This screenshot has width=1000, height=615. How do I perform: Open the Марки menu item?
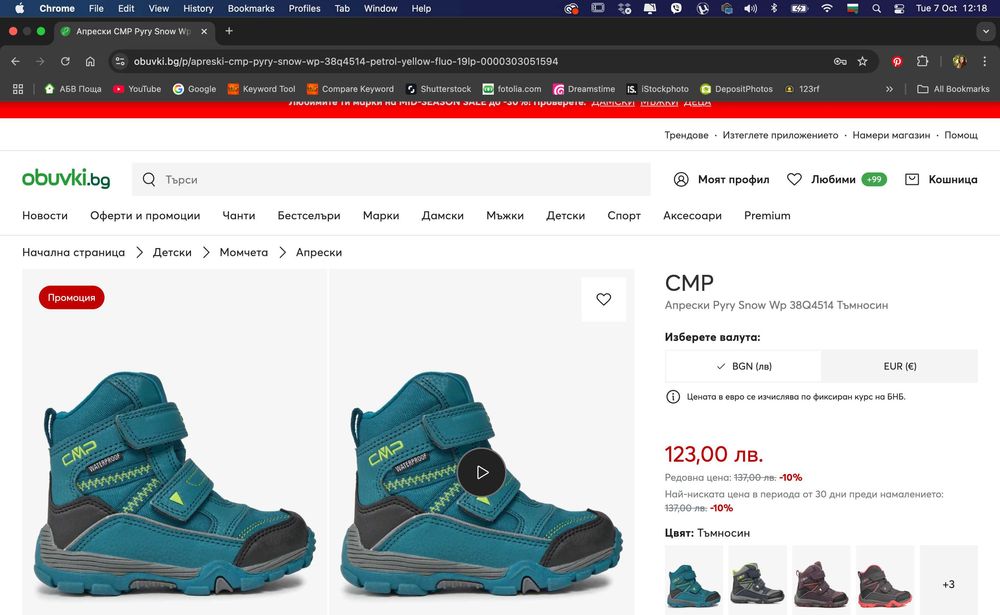381,216
